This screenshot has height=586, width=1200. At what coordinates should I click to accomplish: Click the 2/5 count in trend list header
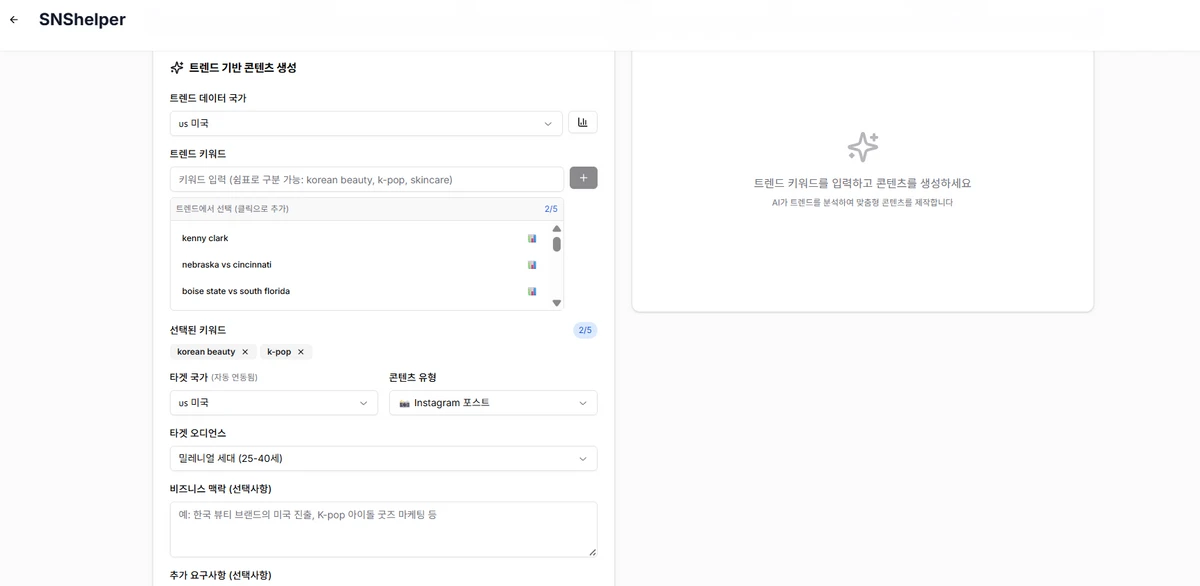(x=551, y=209)
